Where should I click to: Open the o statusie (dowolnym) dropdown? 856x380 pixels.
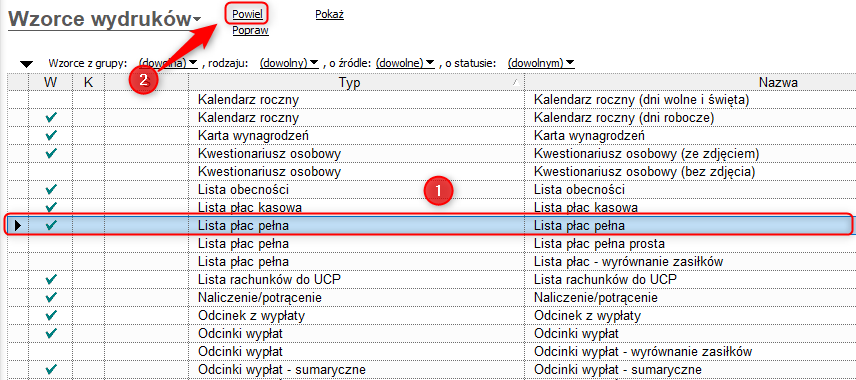(540, 63)
